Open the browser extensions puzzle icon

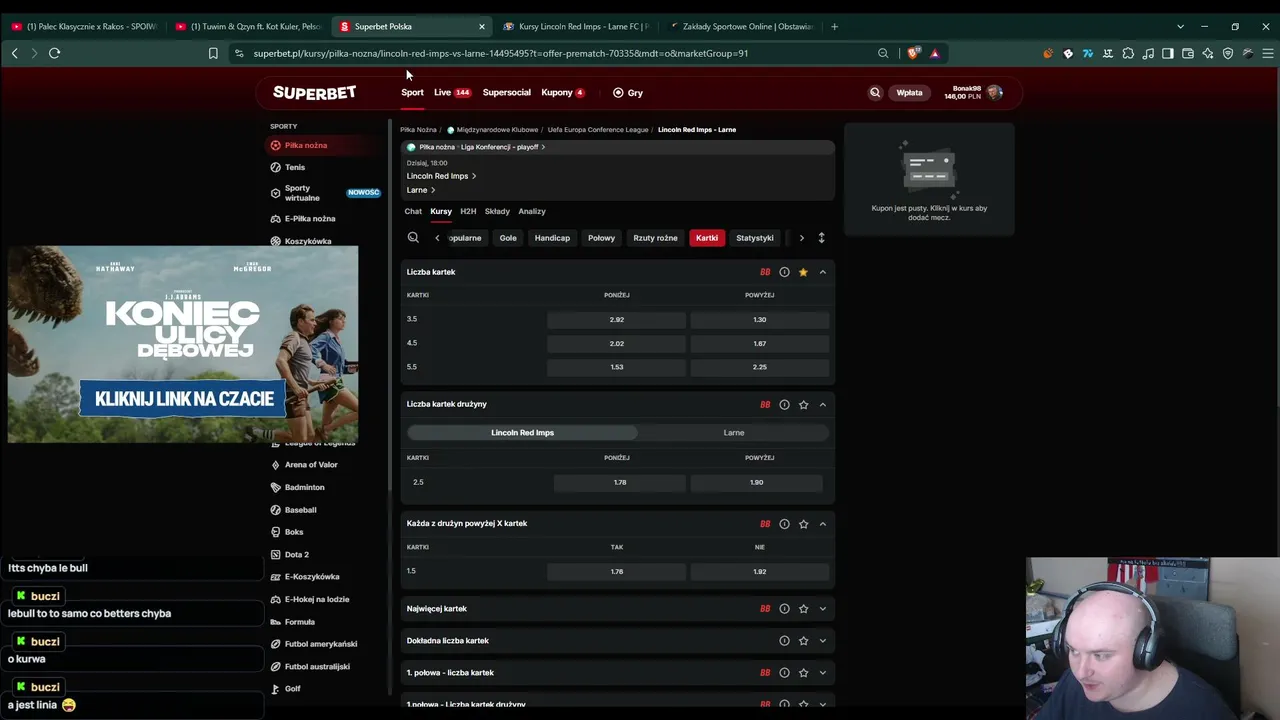pos(1128,53)
